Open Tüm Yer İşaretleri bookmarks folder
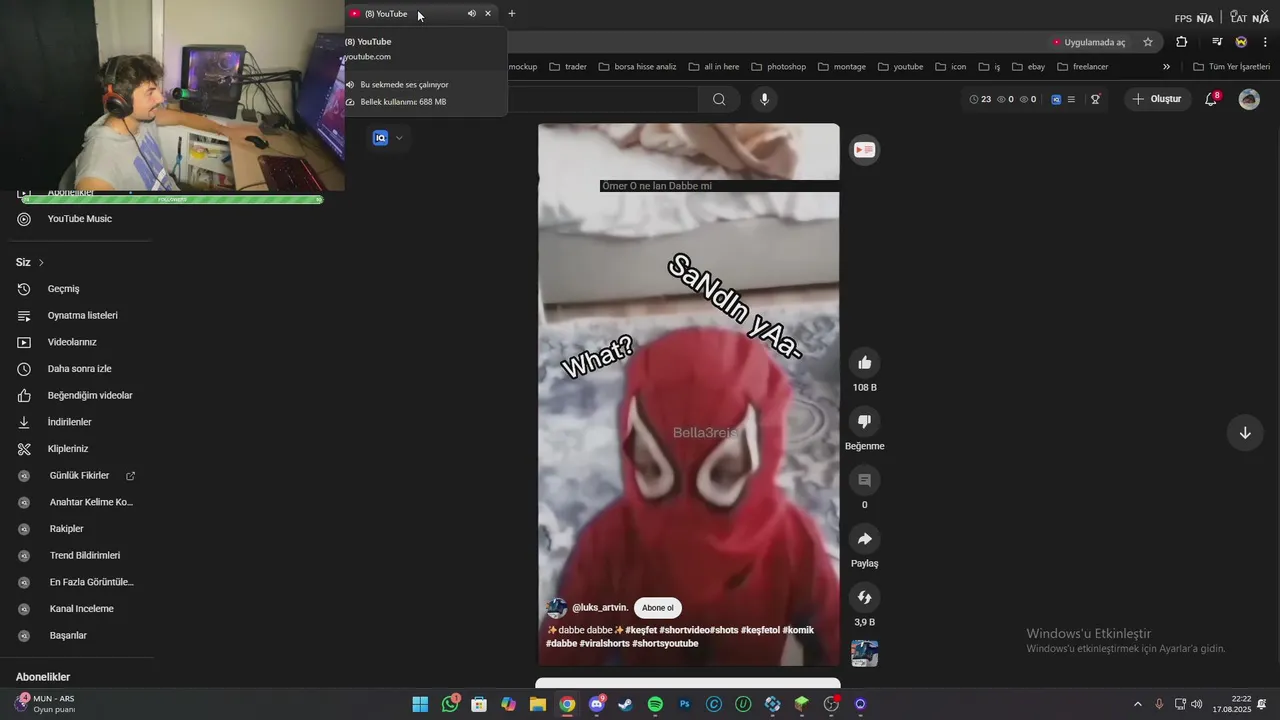Image resolution: width=1280 pixels, height=720 pixels. (1232, 67)
